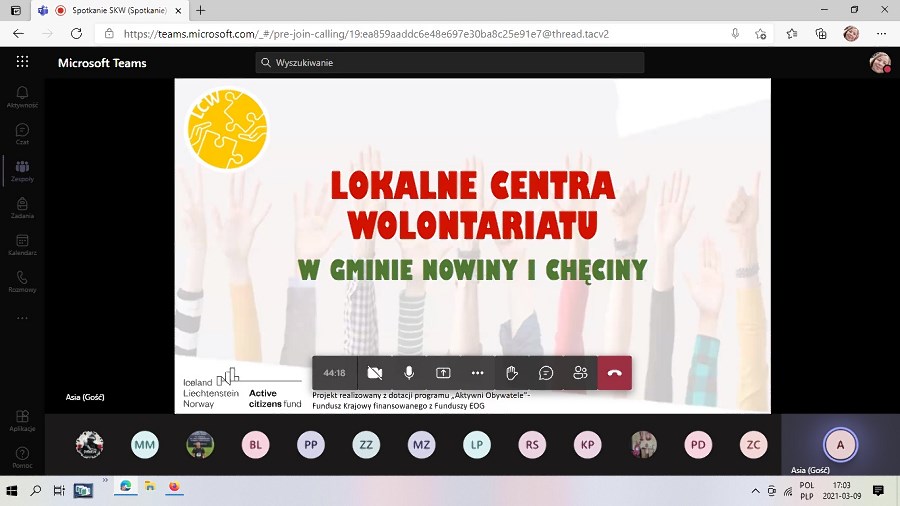
Task: Open the Aktywność feed in sidebar
Action: pos(22,97)
